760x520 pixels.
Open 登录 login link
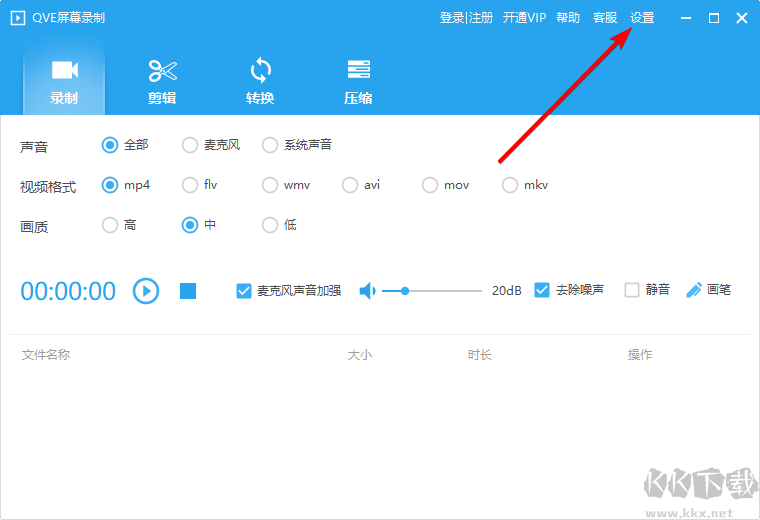coord(452,18)
